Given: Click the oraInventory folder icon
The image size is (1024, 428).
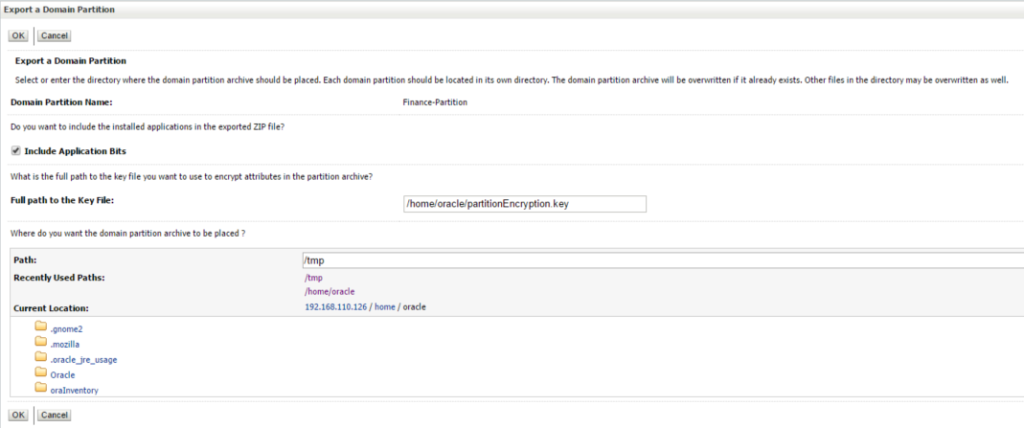Looking at the screenshot, I should point(41,389).
